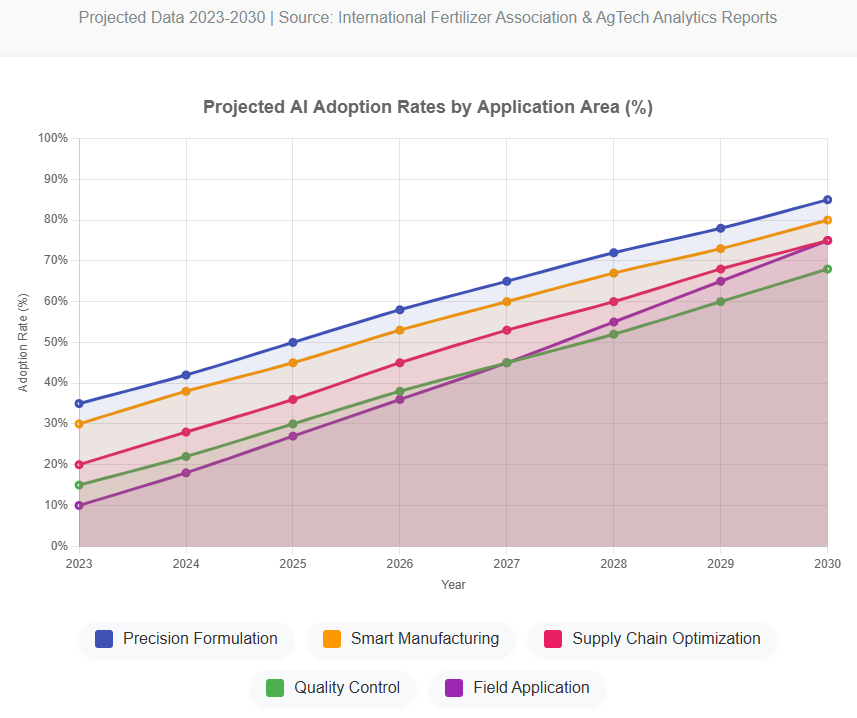
Task: Select Smart Manufacturing point at 2027
Action: (507, 302)
